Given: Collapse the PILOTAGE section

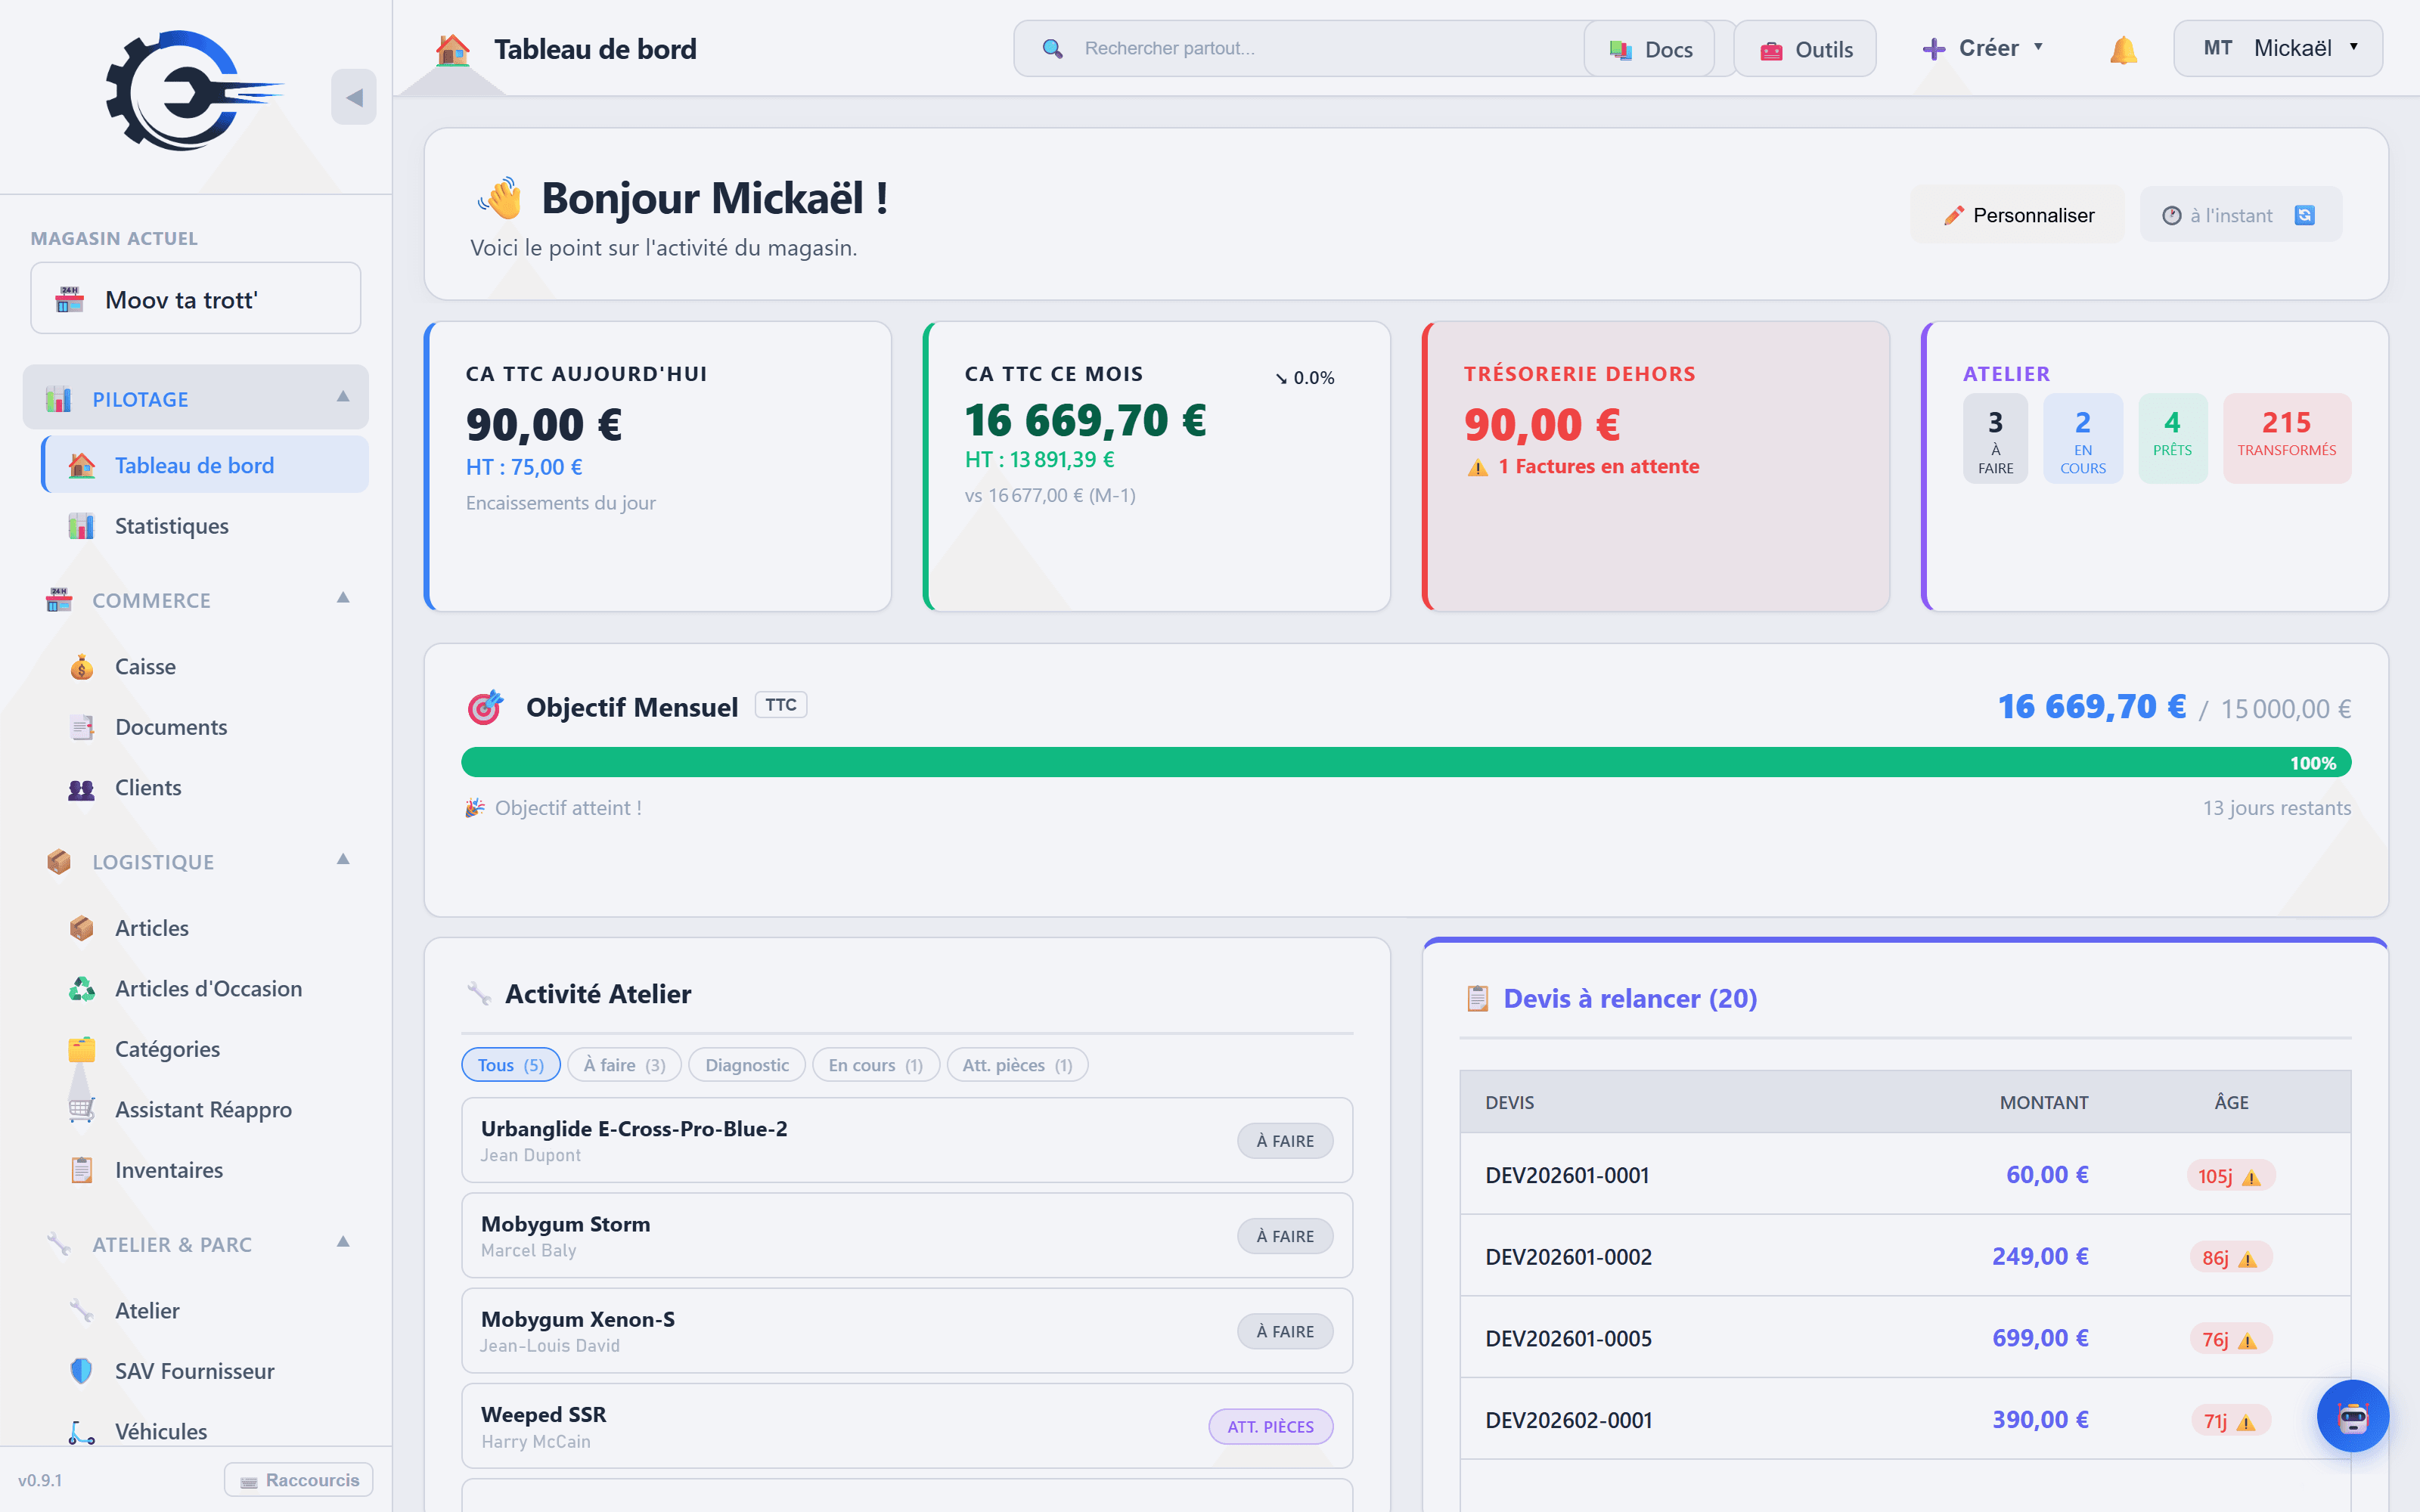Looking at the screenshot, I should pyautogui.click(x=343, y=396).
